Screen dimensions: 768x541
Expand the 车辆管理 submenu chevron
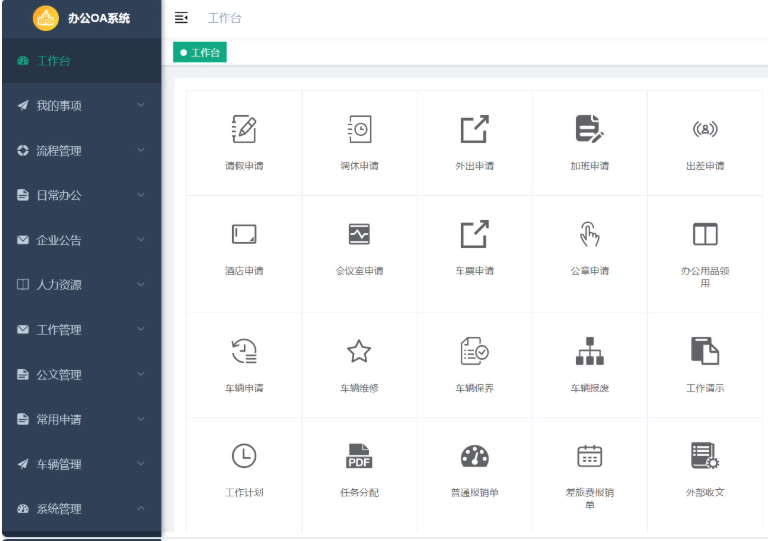click(x=141, y=464)
